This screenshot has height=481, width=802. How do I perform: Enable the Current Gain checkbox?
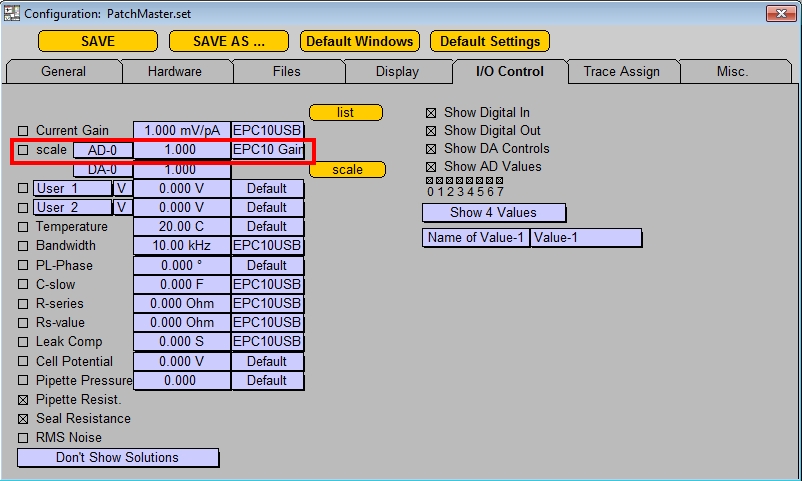coord(23,131)
